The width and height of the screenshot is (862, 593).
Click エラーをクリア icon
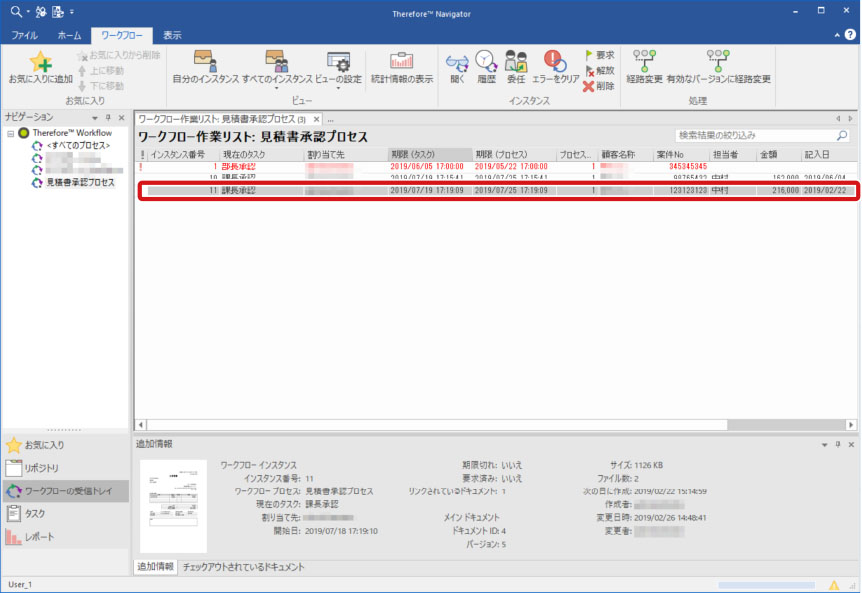[555, 62]
